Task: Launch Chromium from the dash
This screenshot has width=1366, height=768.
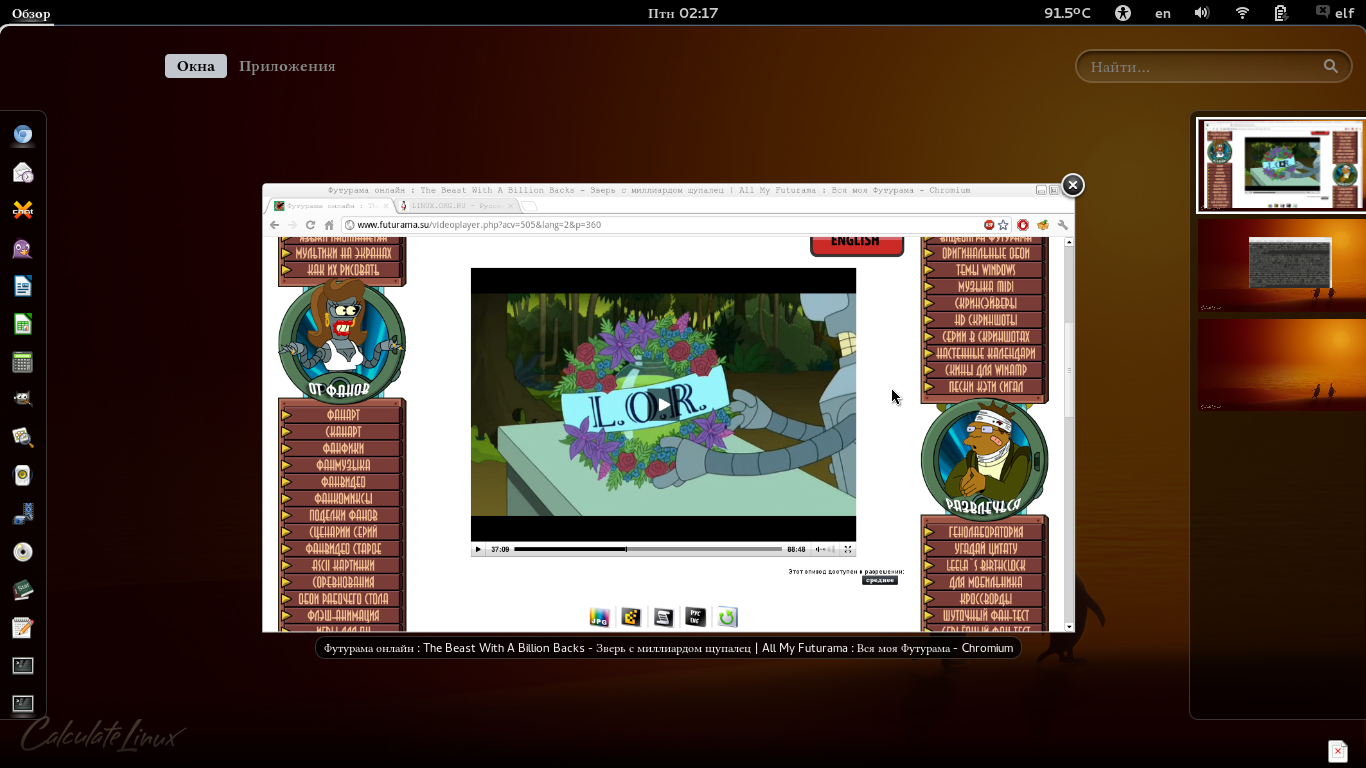Action: pyautogui.click(x=22, y=135)
